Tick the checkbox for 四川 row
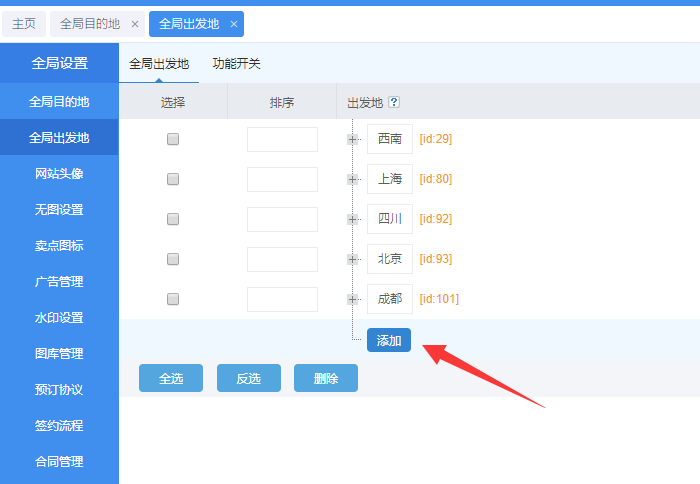700x484 pixels. click(x=173, y=219)
